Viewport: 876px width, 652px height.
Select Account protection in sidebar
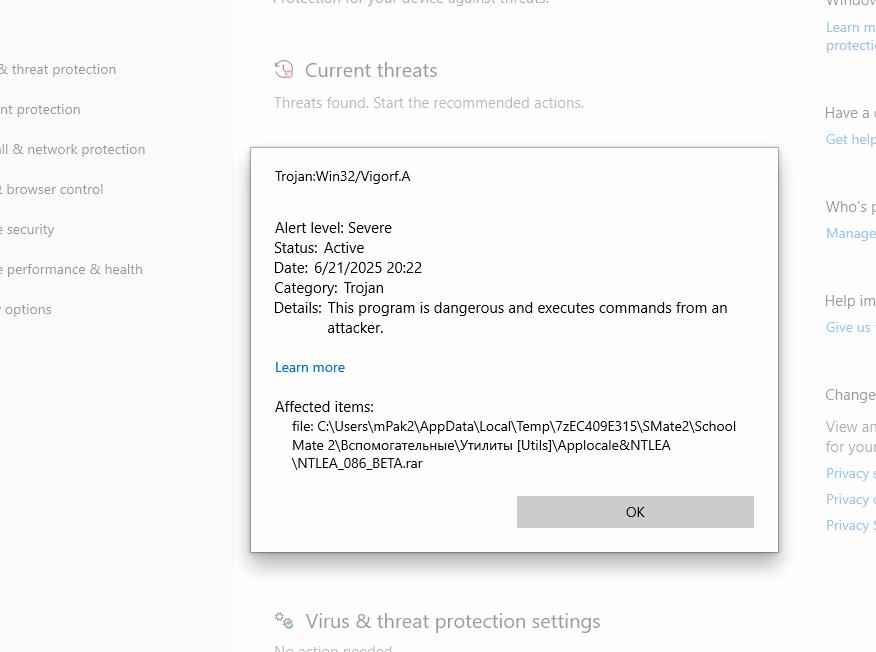point(40,110)
